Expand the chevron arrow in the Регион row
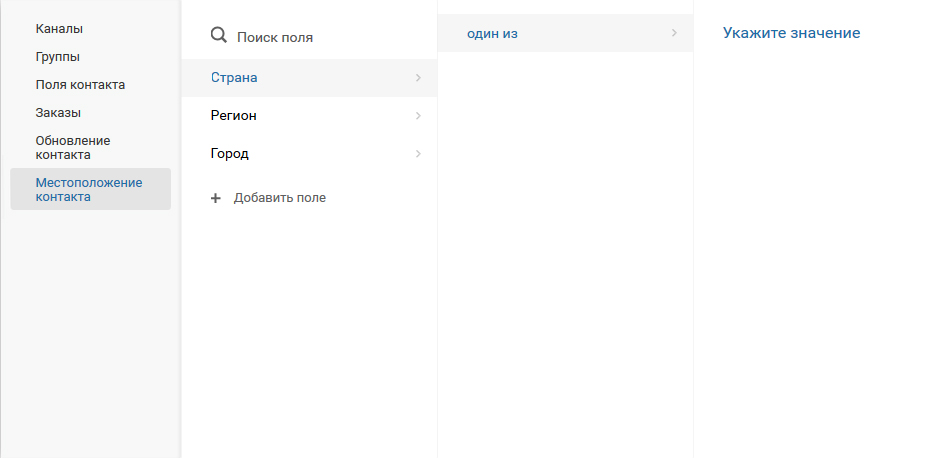The height and width of the screenshot is (458, 941). 418,116
